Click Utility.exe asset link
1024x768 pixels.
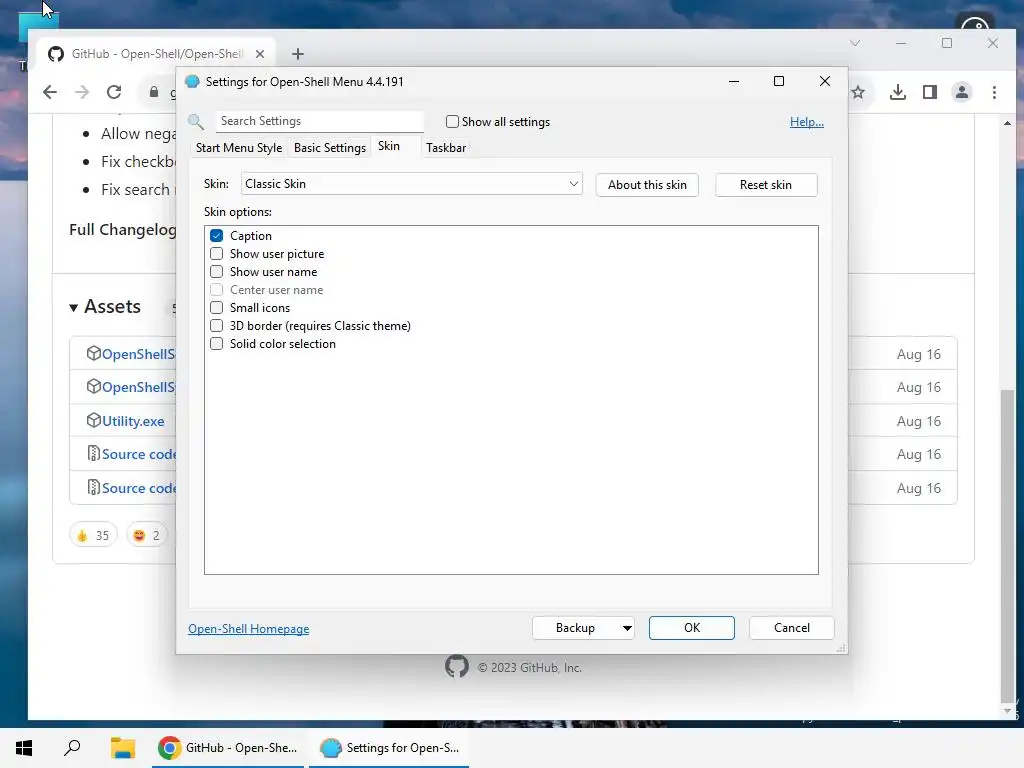coord(133,421)
